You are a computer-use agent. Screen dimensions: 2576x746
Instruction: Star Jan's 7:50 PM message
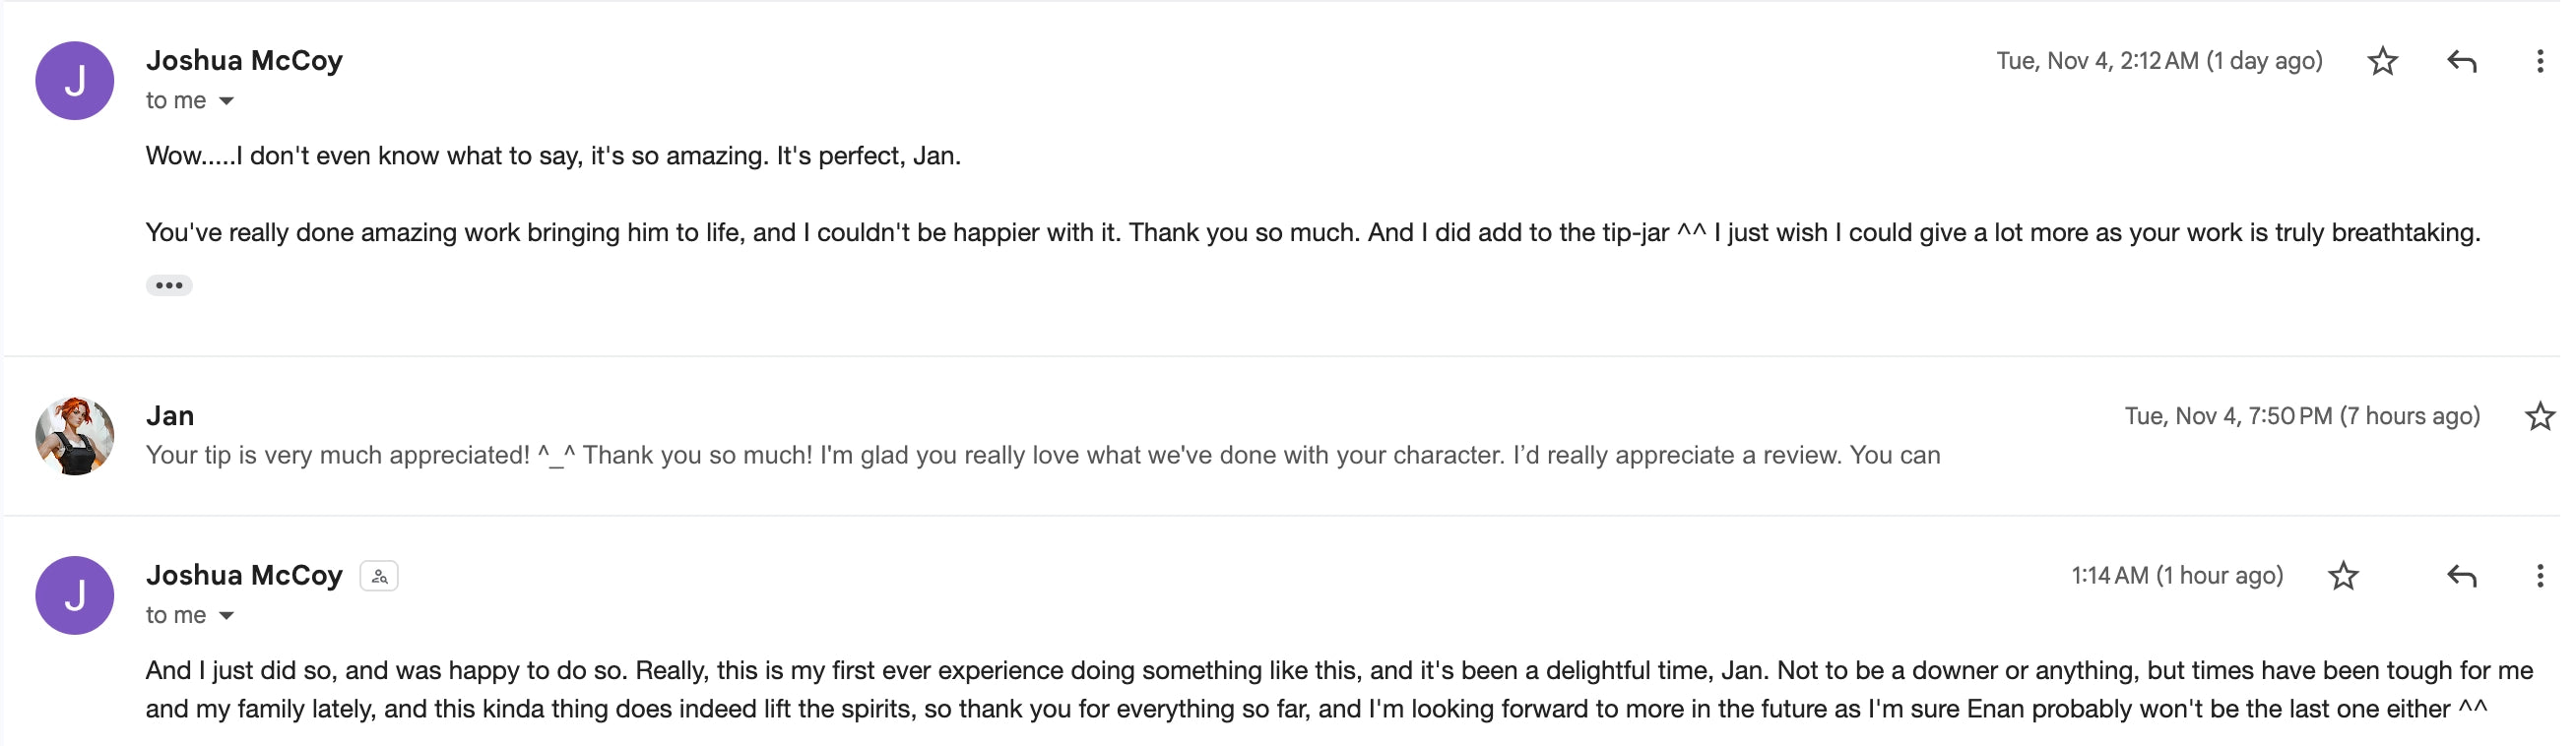click(x=2539, y=416)
